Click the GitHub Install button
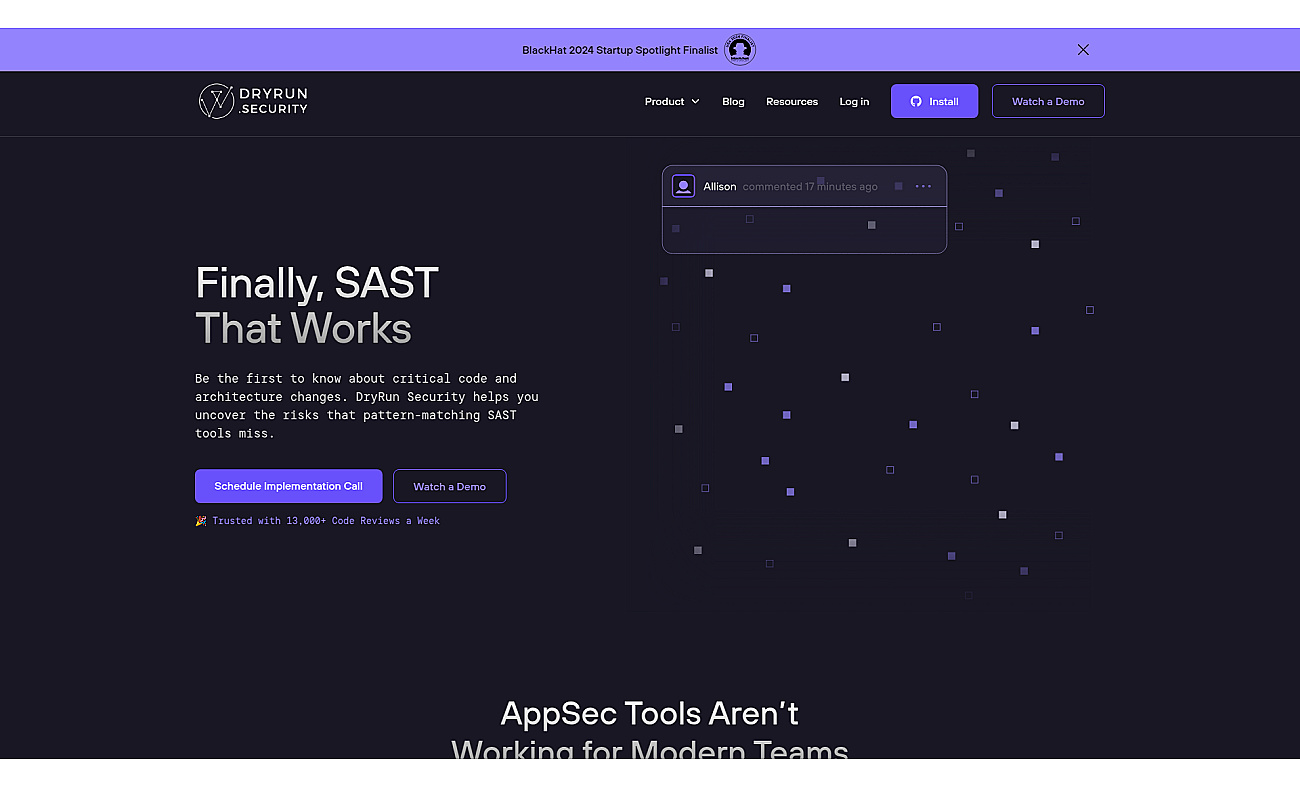The height and width of the screenshot is (788, 1300). pos(934,101)
